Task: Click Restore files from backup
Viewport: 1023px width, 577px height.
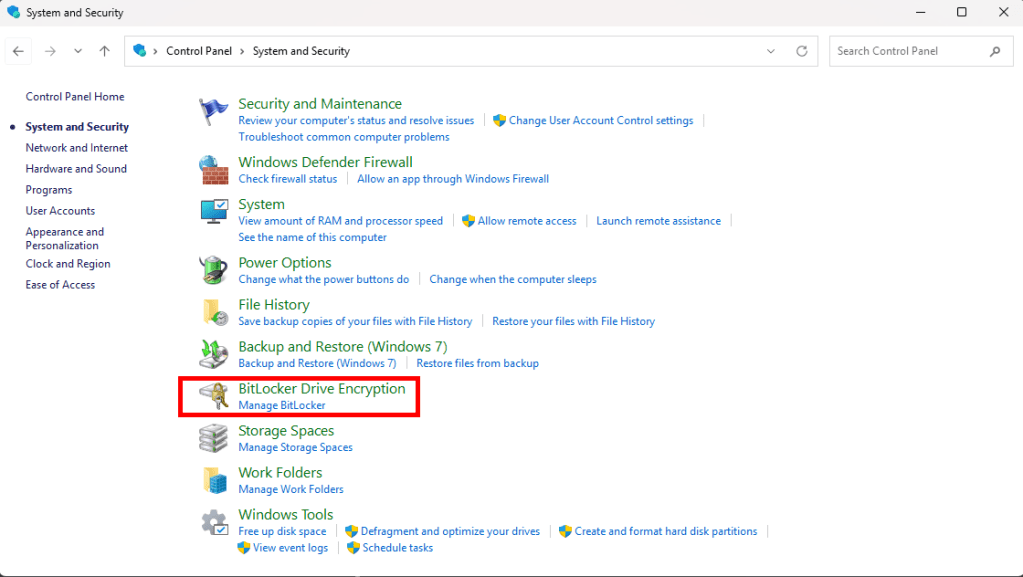Action: 478,363
